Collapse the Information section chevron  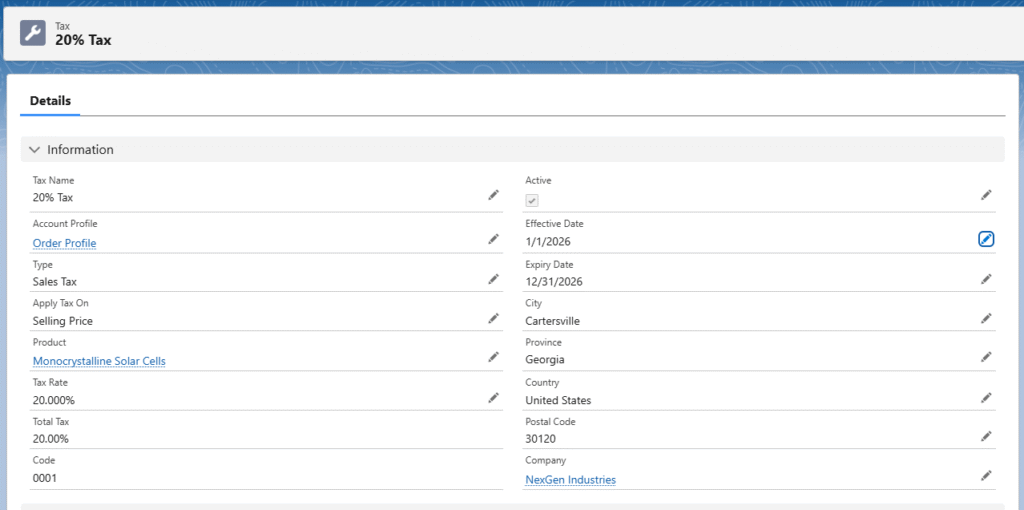pos(35,150)
